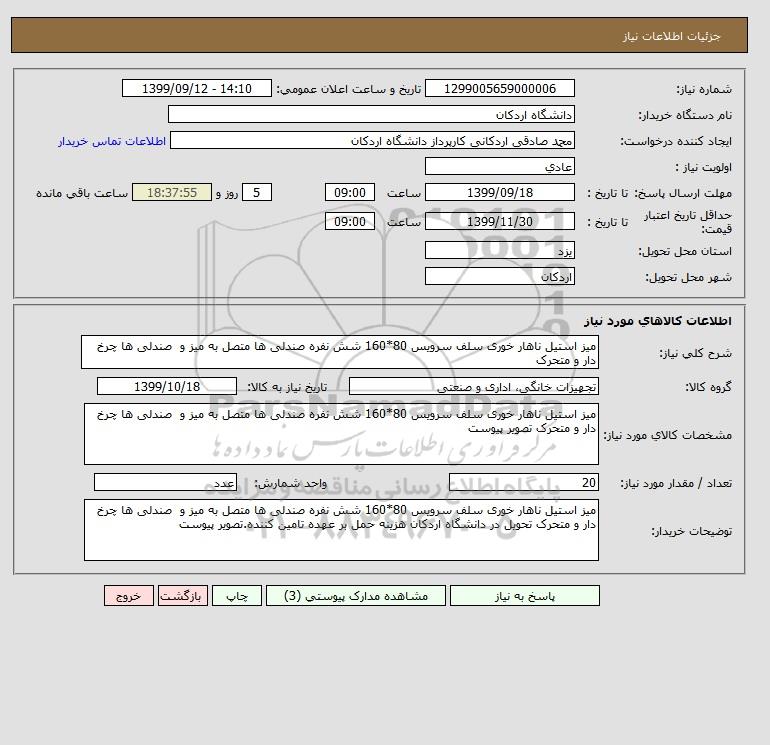Click the goods need date 1399/10/18
The width and height of the screenshot is (770, 745).
coord(167,386)
